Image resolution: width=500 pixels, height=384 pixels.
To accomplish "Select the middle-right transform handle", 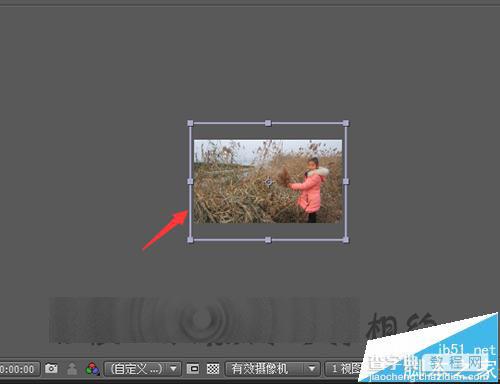I will 346,181.
